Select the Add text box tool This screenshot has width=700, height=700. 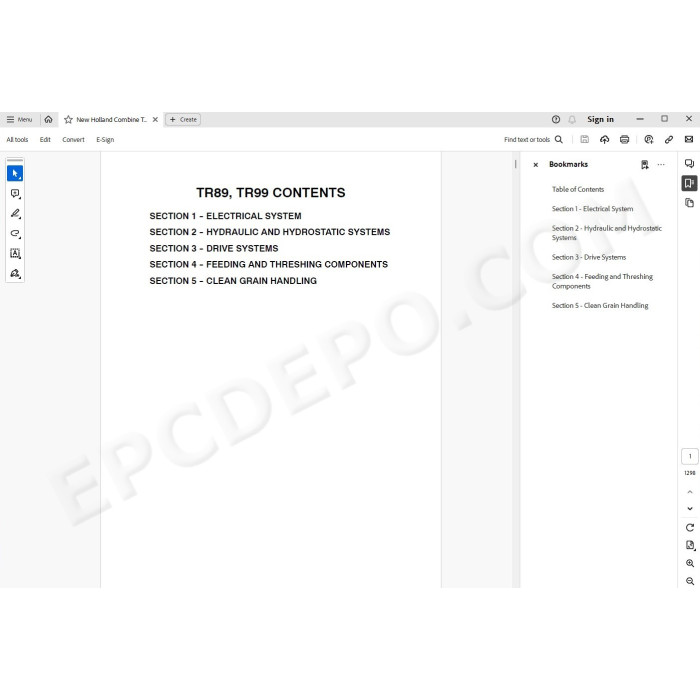tap(15, 253)
